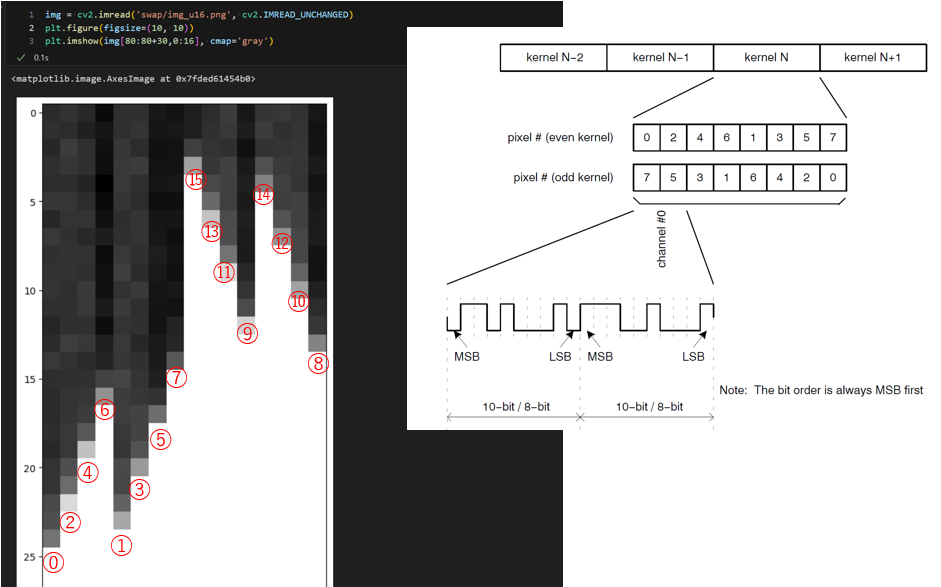This screenshot has width=941, height=587.
Task: Select pixel 6 cell in even kernel row
Action: 726,137
